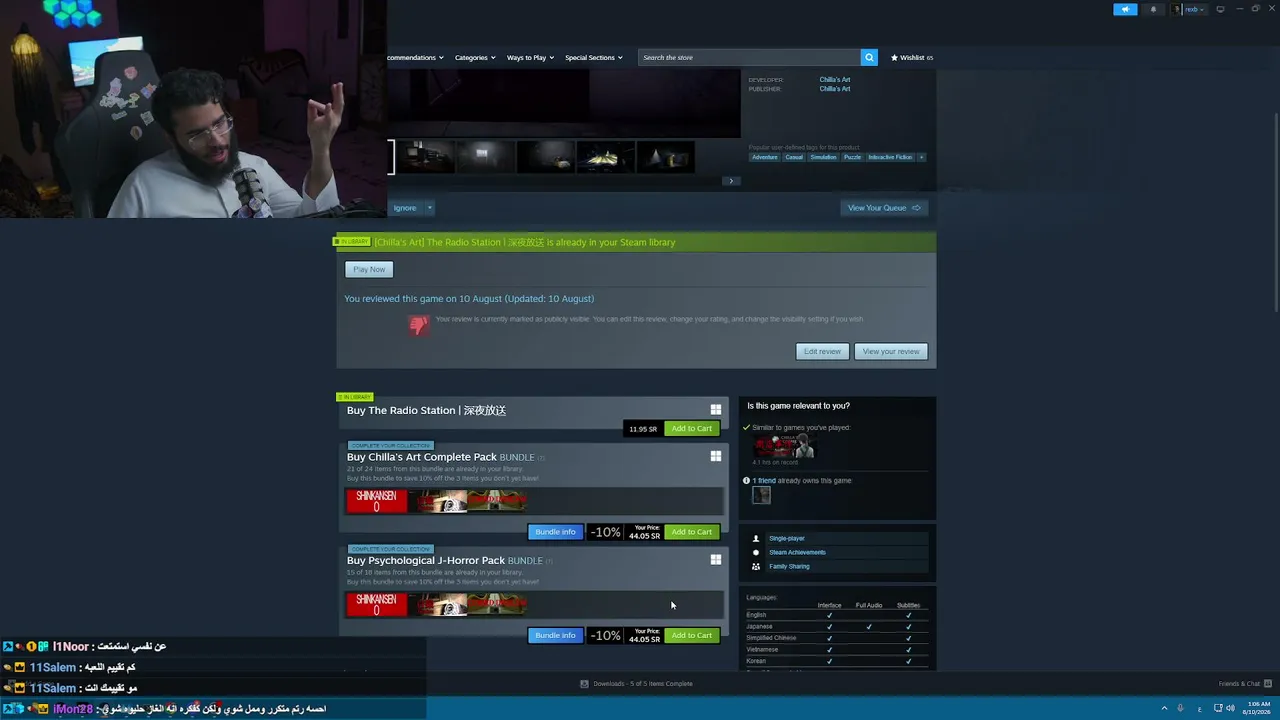Add The Radio Station to cart
The height and width of the screenshot is (720, 1280).
(692, 429)
